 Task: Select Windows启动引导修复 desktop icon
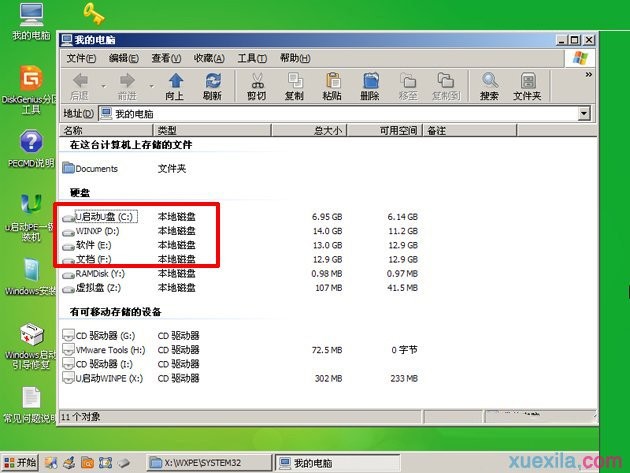pyautogui.click(x=31, y=346)
